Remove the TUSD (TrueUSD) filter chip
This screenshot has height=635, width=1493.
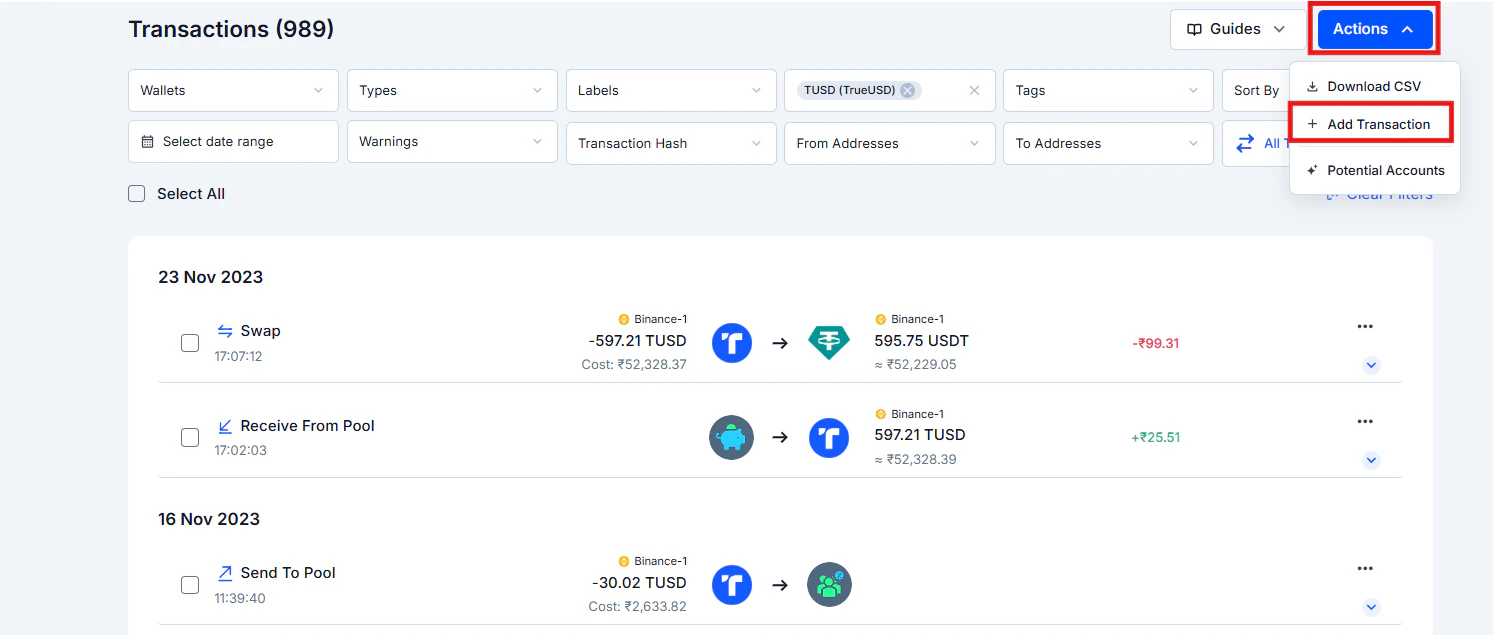click(x=907, y=90)
